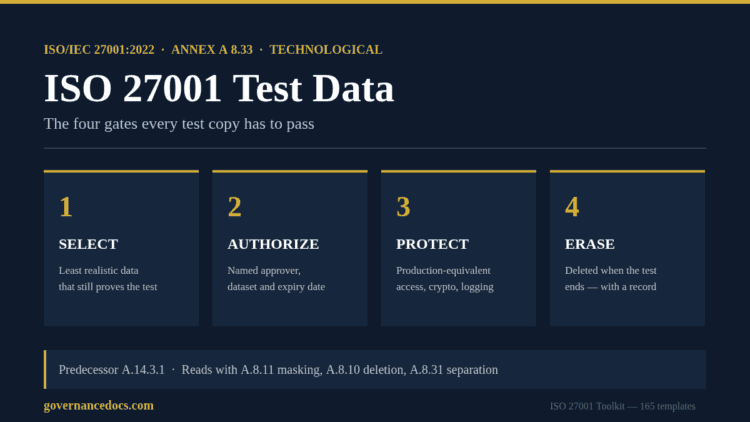Click the 'PROTECT' card heading
This screenshot has width=750, height=422.
coord(432,244)
